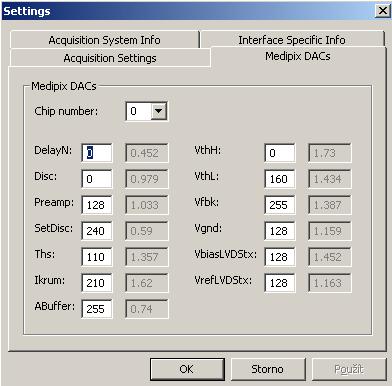Open the Chip number dropdown arrow
392x386 pixels.
(x=159, y=111)
